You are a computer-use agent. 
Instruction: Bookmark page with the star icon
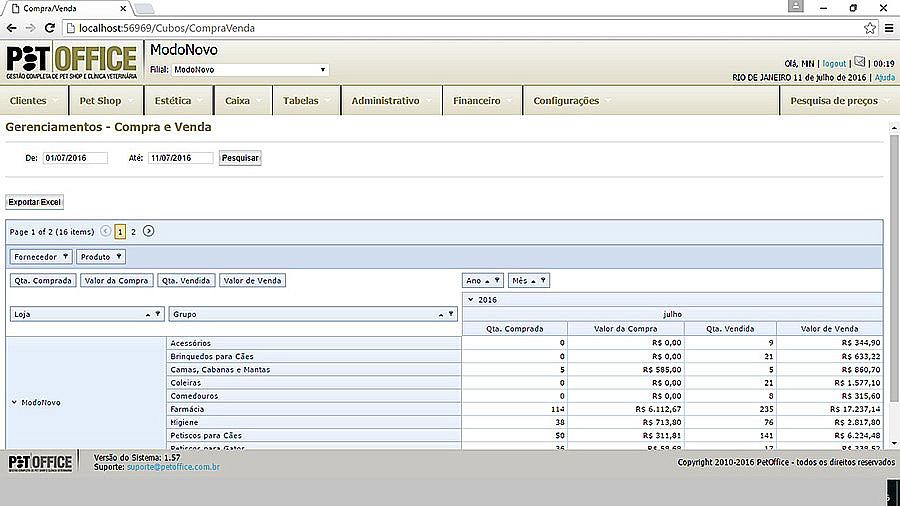(x=870, y=28)
